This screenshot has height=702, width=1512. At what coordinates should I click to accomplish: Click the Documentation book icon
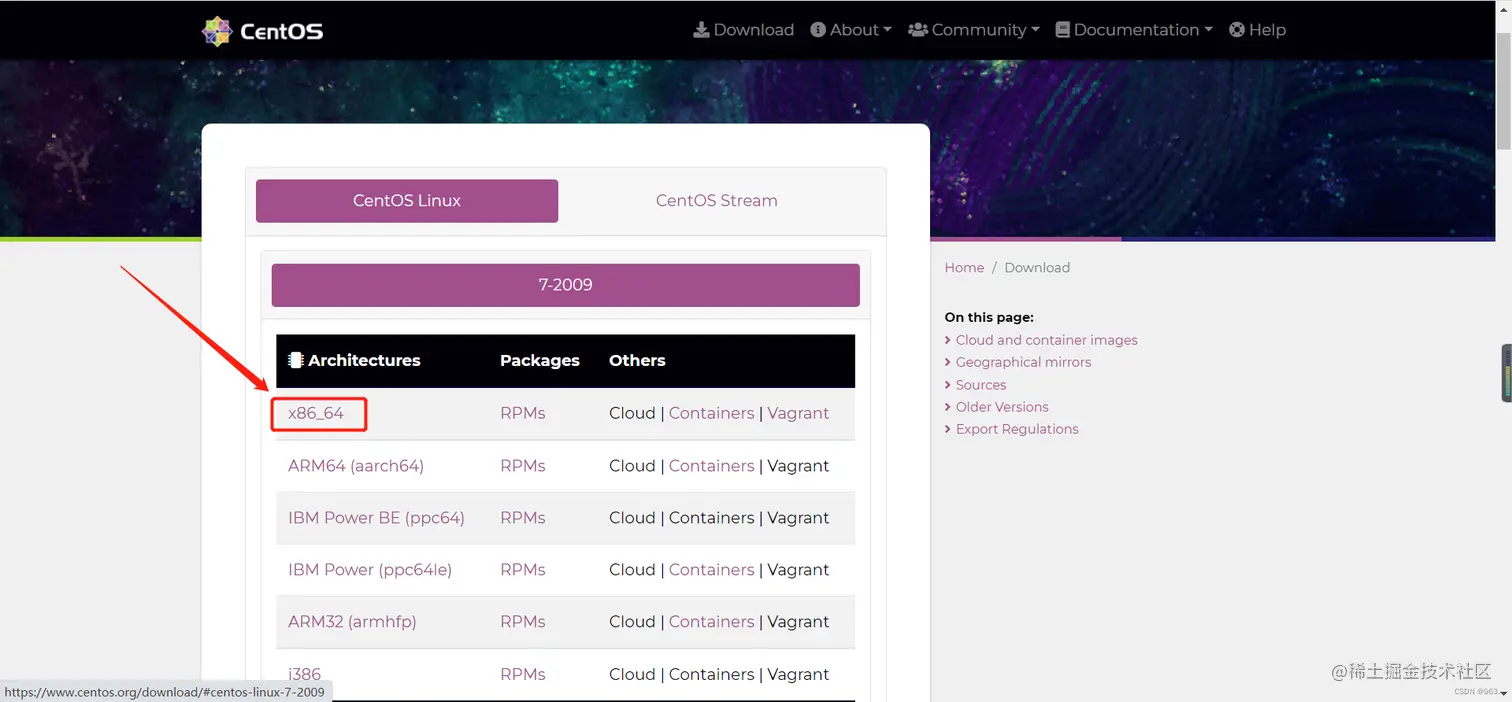(x=1062, y=30)
